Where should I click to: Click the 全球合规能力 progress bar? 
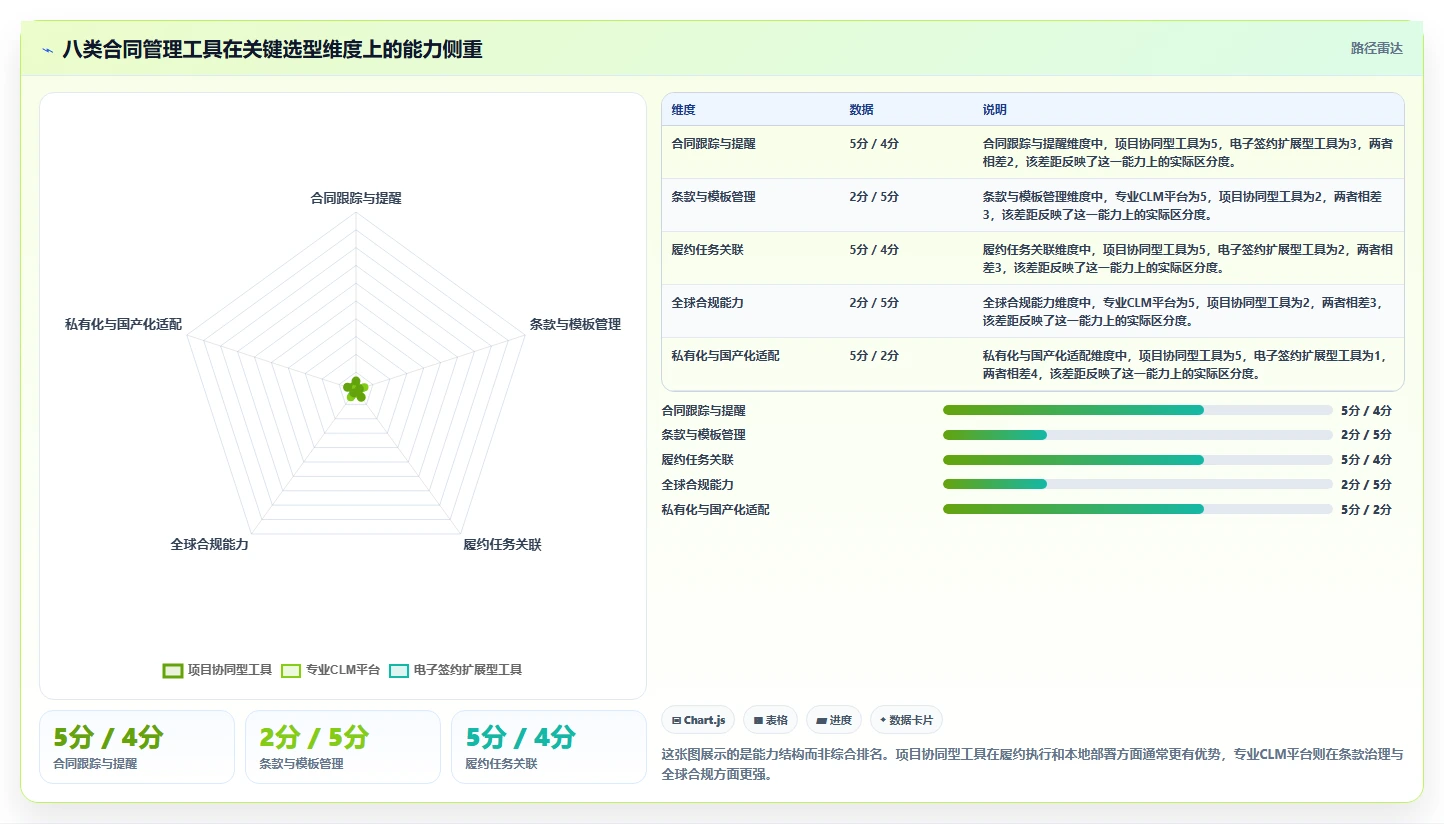[1138, 484]
